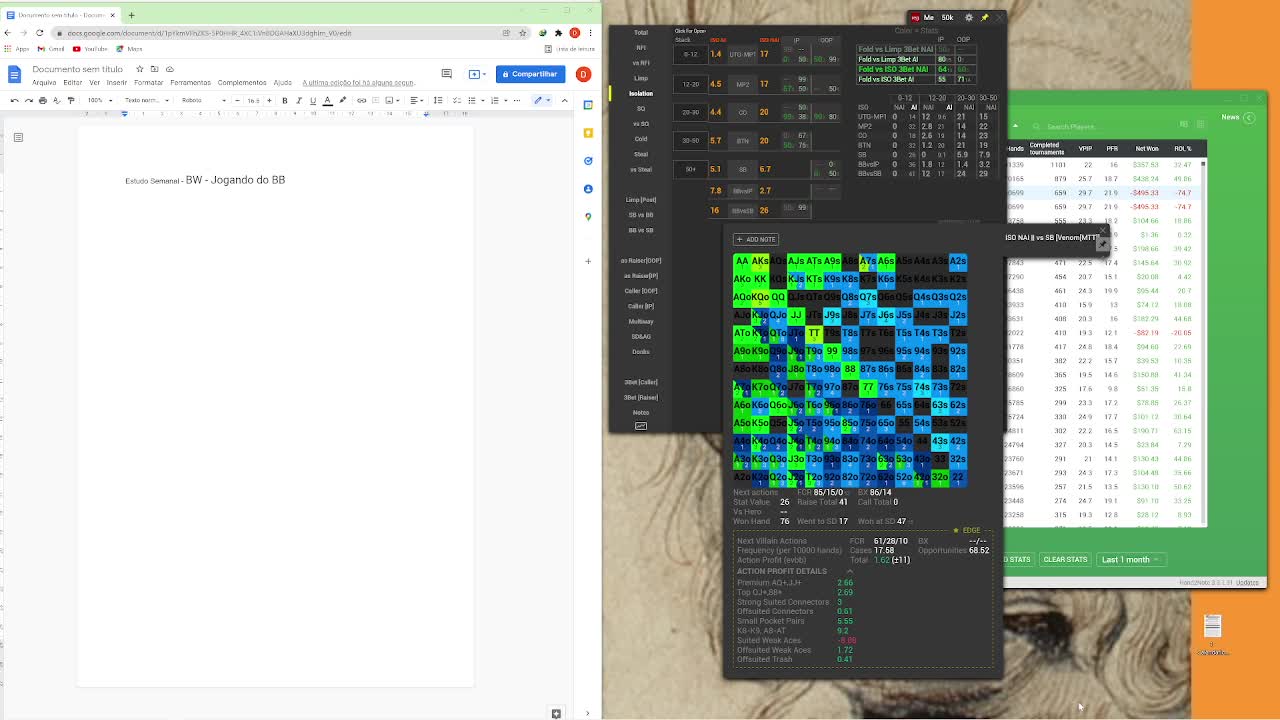Open Google Tasks in side panel
The height and width of the screenshot is (720, 1280).
click(588, 160)
